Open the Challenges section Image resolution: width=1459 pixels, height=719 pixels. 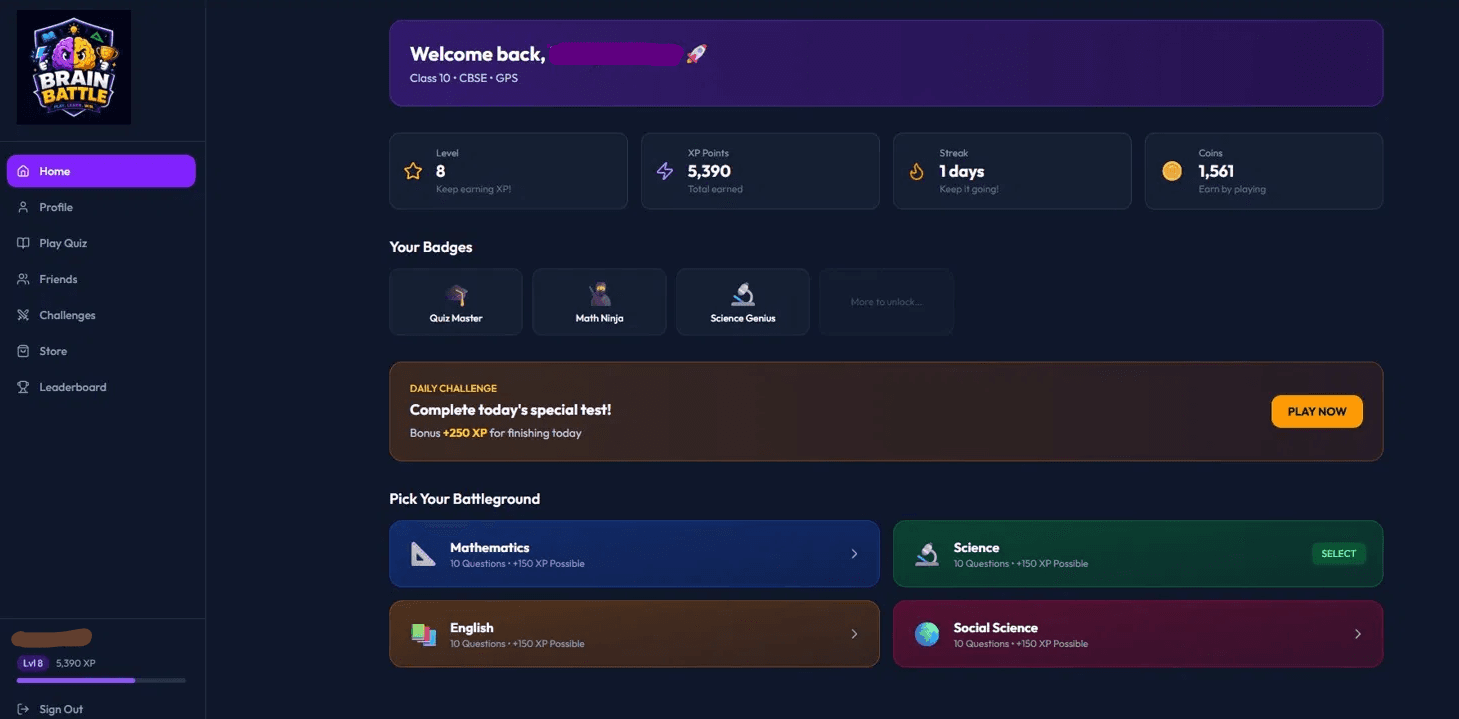pos(101,315)
